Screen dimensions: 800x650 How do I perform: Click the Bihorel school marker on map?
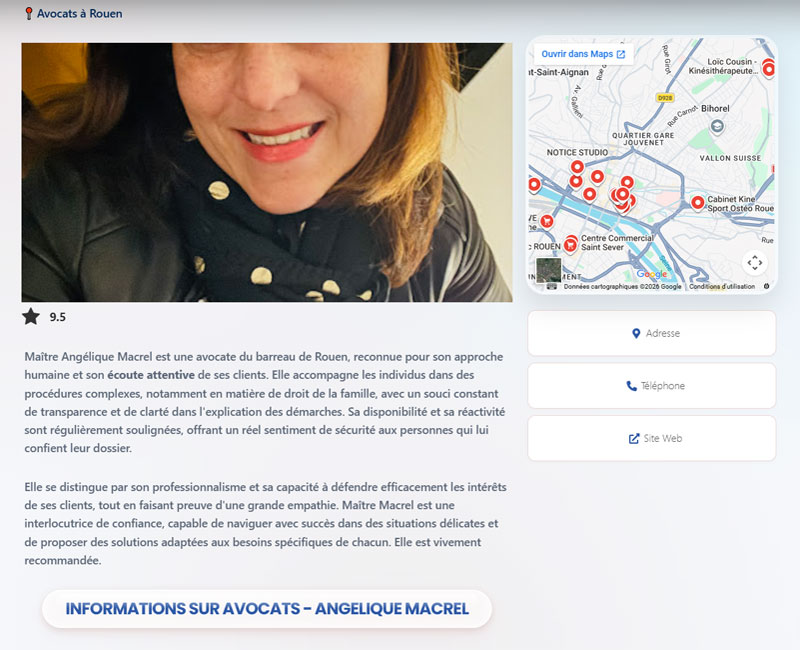tap(716, 126)
